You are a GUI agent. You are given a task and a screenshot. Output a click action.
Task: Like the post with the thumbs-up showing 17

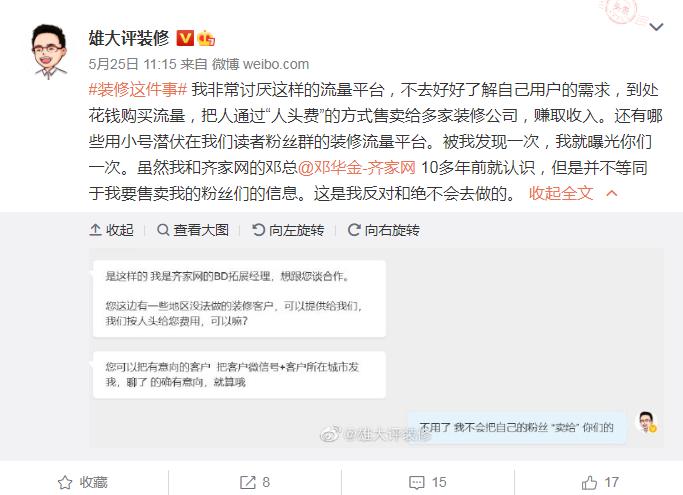pyautogui.click(x=600, y=482)
